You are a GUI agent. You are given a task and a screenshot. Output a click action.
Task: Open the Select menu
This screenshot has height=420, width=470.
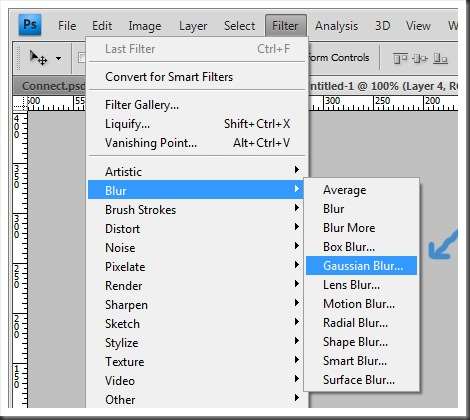239,26
